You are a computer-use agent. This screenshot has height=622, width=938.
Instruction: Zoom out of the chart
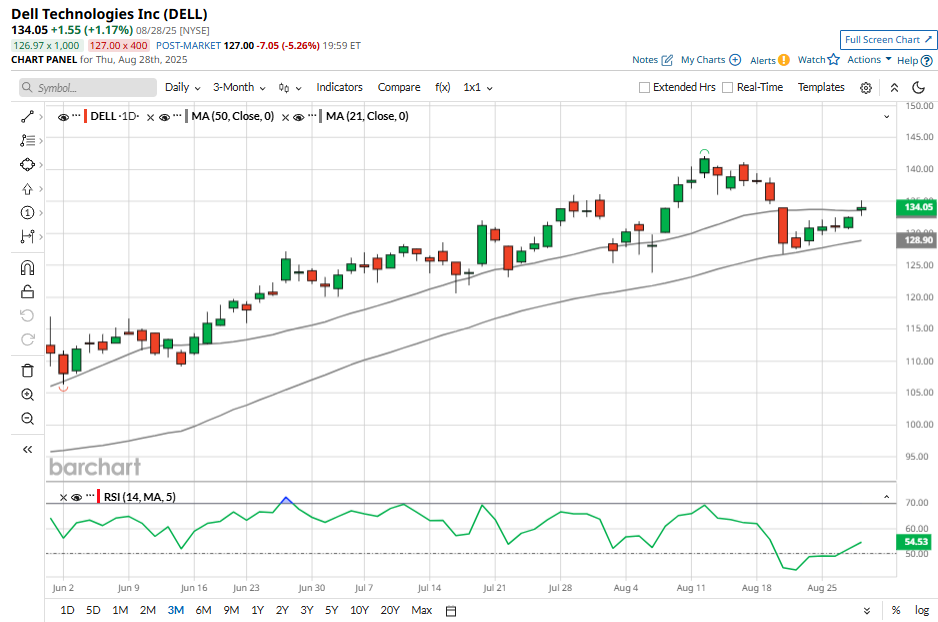tap(27, 419)
